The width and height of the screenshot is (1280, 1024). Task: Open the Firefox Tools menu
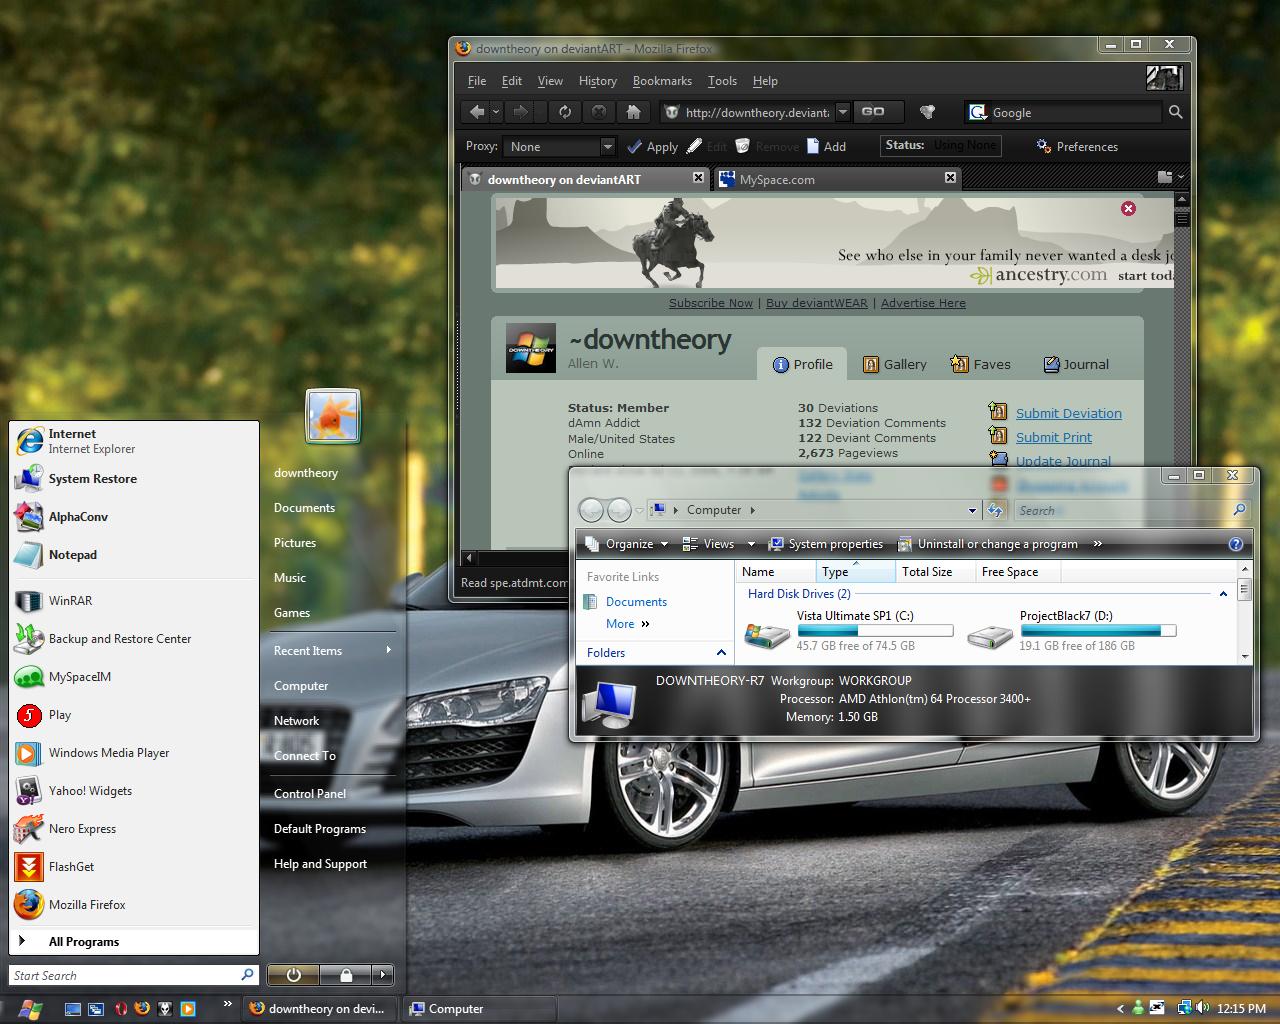722,81
